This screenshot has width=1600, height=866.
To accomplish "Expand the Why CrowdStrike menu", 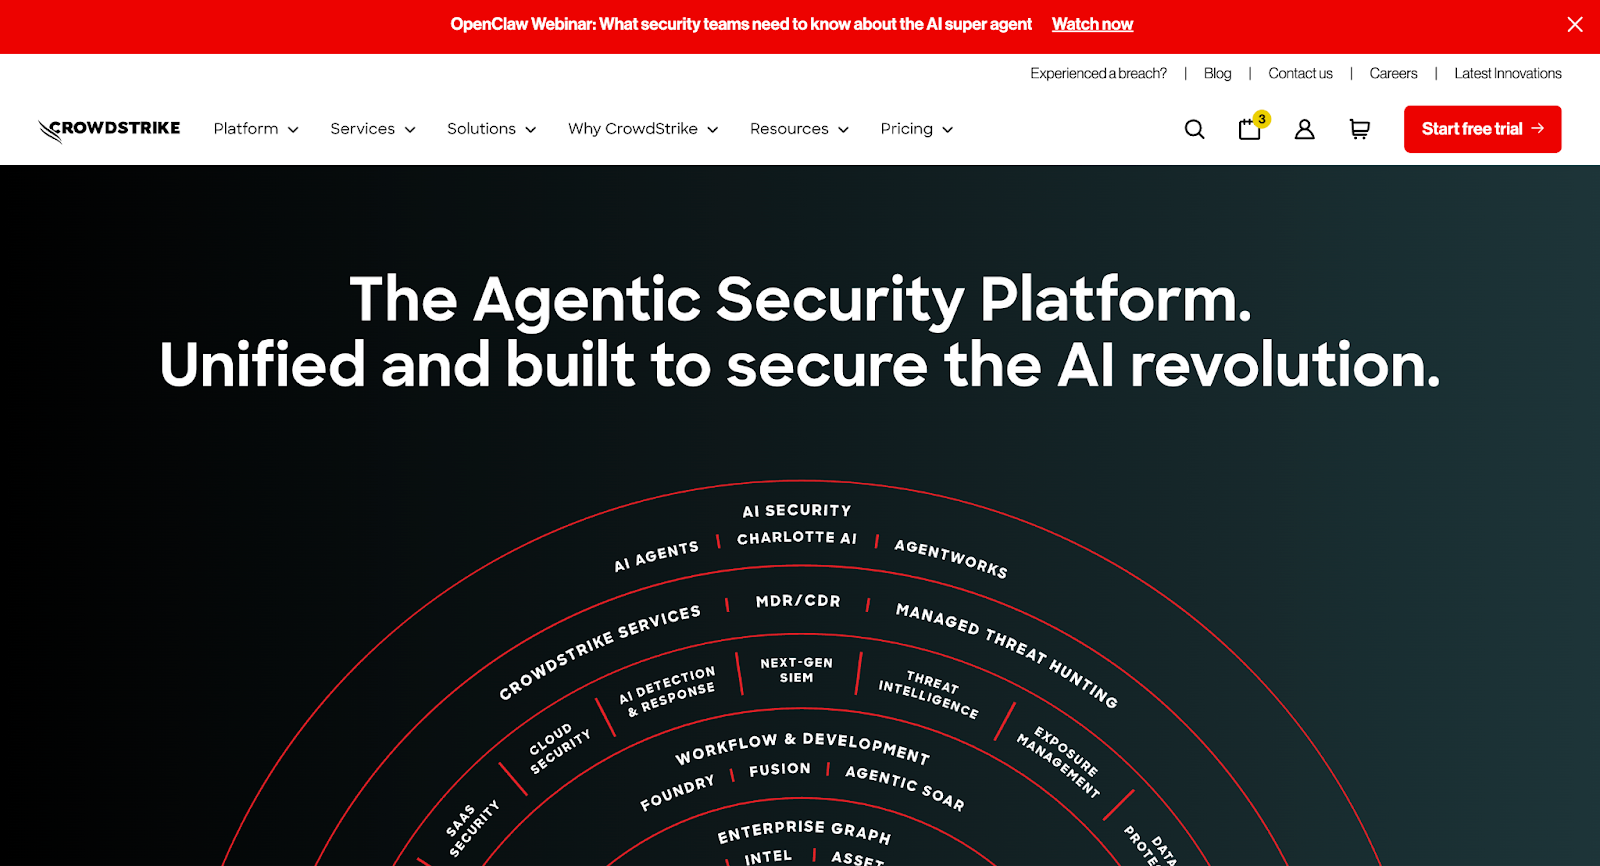I will point(643,129).
